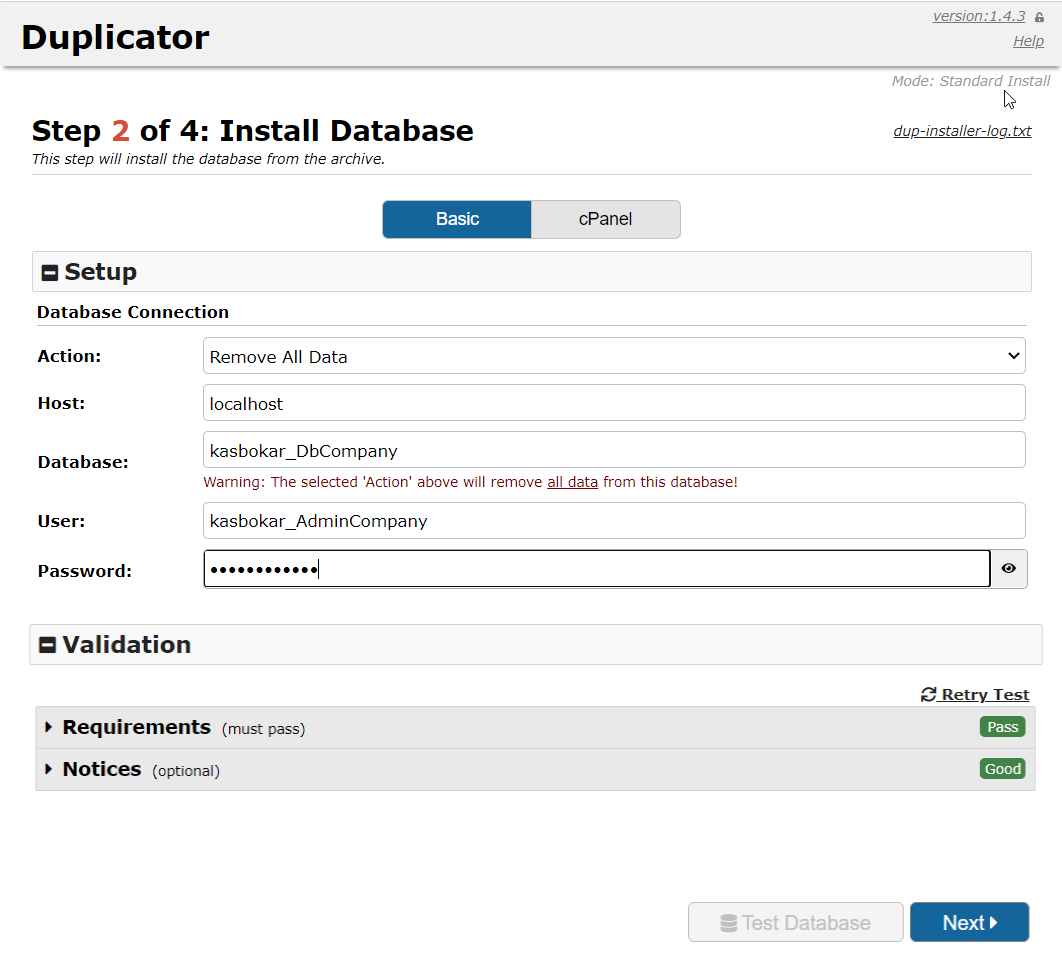Click the Test Database button
Viewport: 1062px width, 956px height.
click(795, 922)
